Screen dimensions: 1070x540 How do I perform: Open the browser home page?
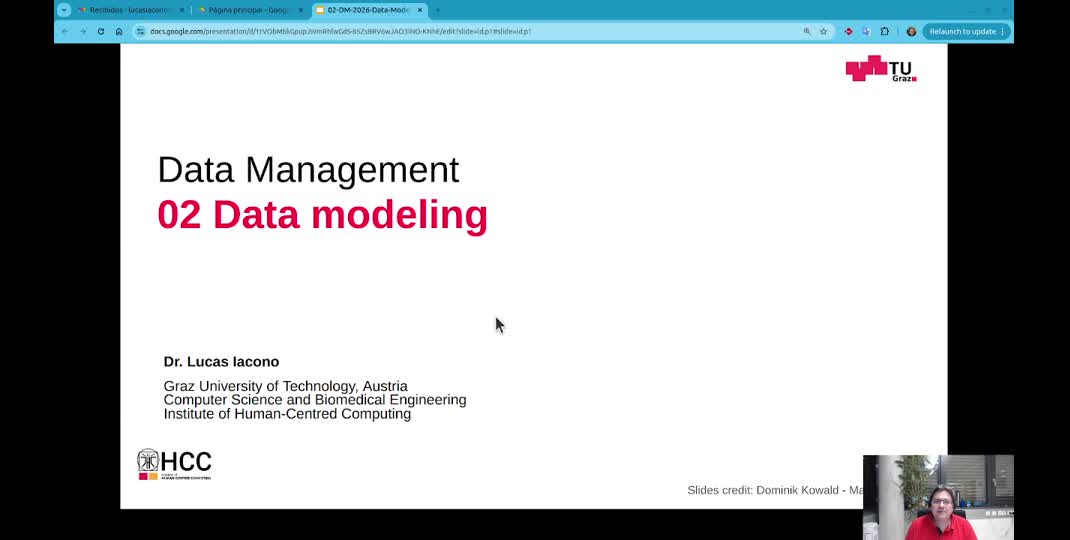point(119,31)
